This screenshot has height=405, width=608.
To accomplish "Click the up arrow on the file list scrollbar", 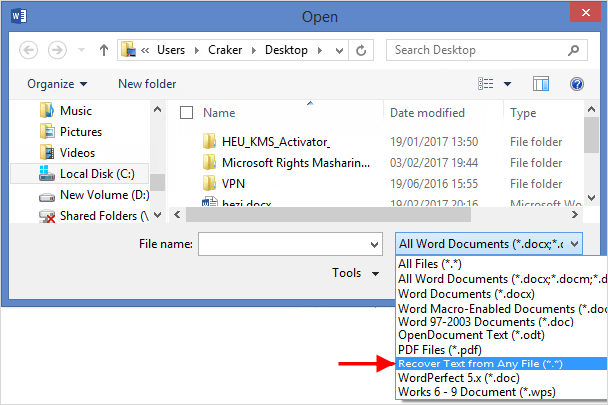I will click(591, 109).
